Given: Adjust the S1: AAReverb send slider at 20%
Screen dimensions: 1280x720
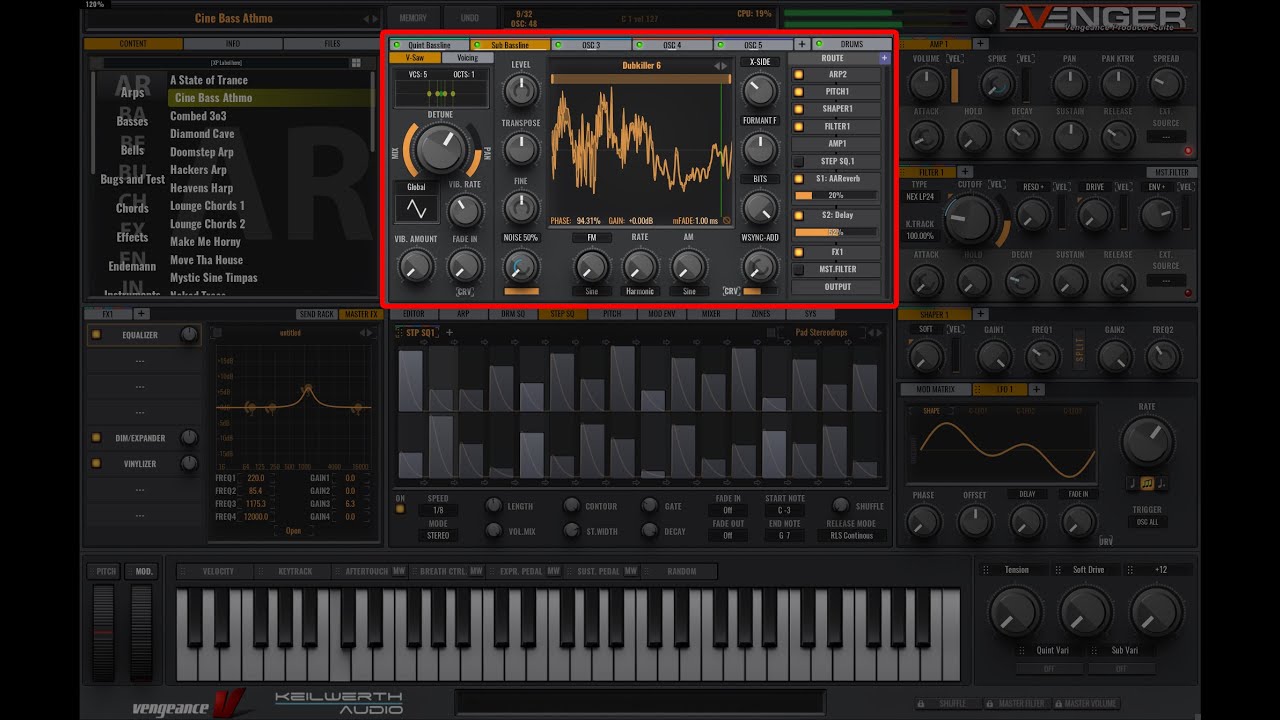Looking at the screenshot, I should [x=836, y=196].
